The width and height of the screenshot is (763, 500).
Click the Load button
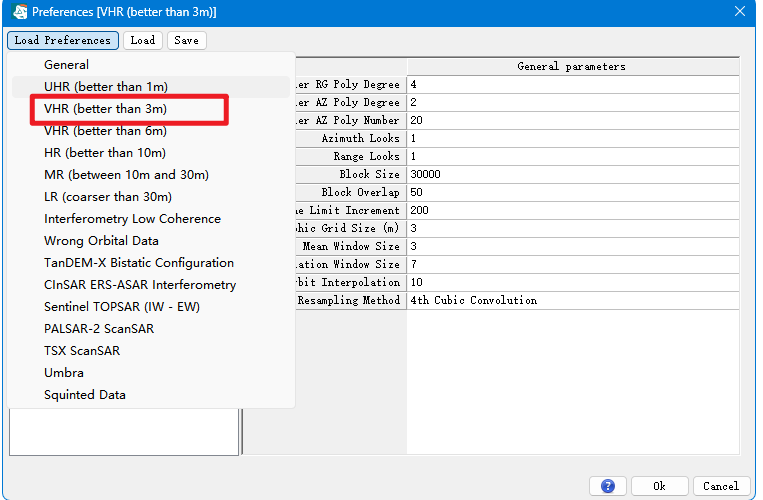pos(143,40)
